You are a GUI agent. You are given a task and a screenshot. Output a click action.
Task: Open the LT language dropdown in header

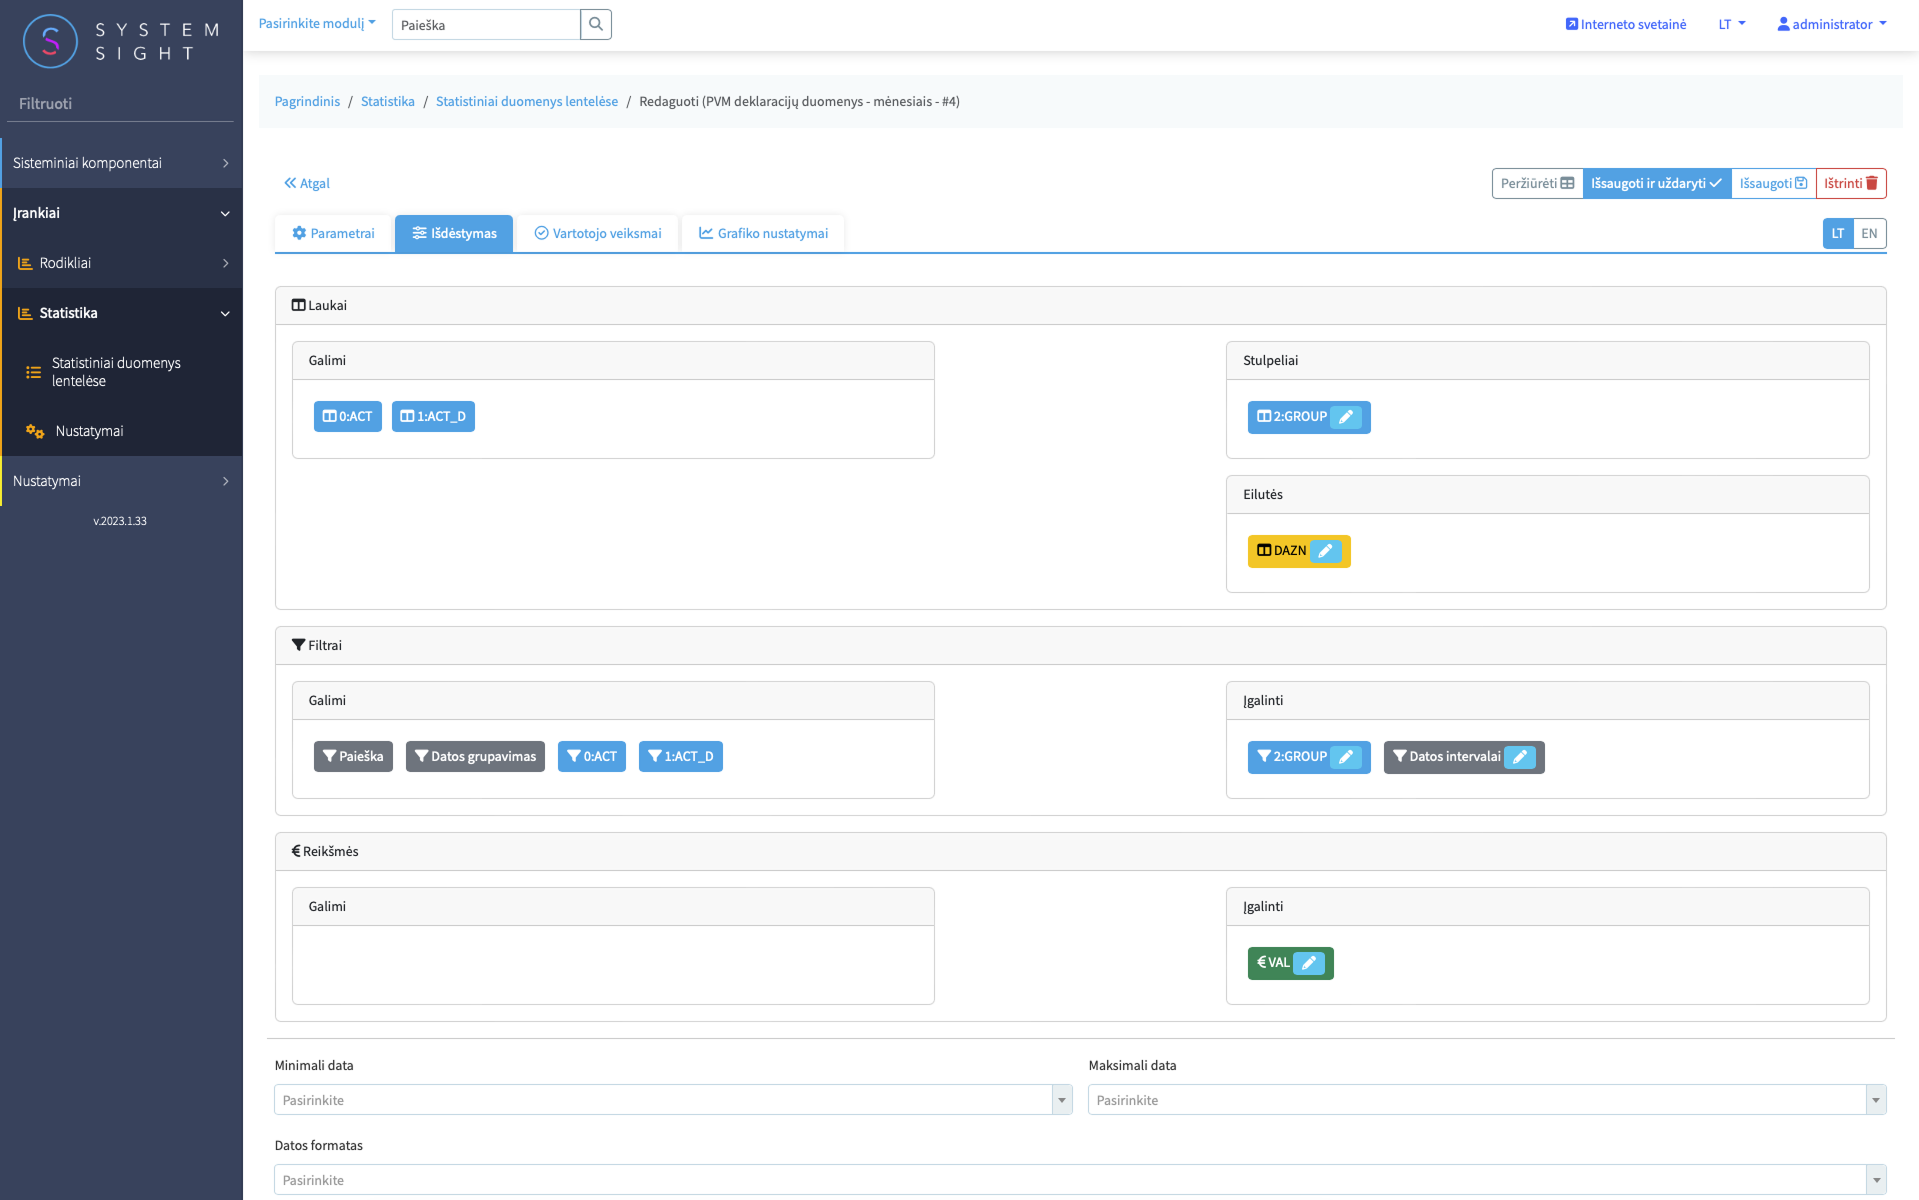click(1732, 24)
